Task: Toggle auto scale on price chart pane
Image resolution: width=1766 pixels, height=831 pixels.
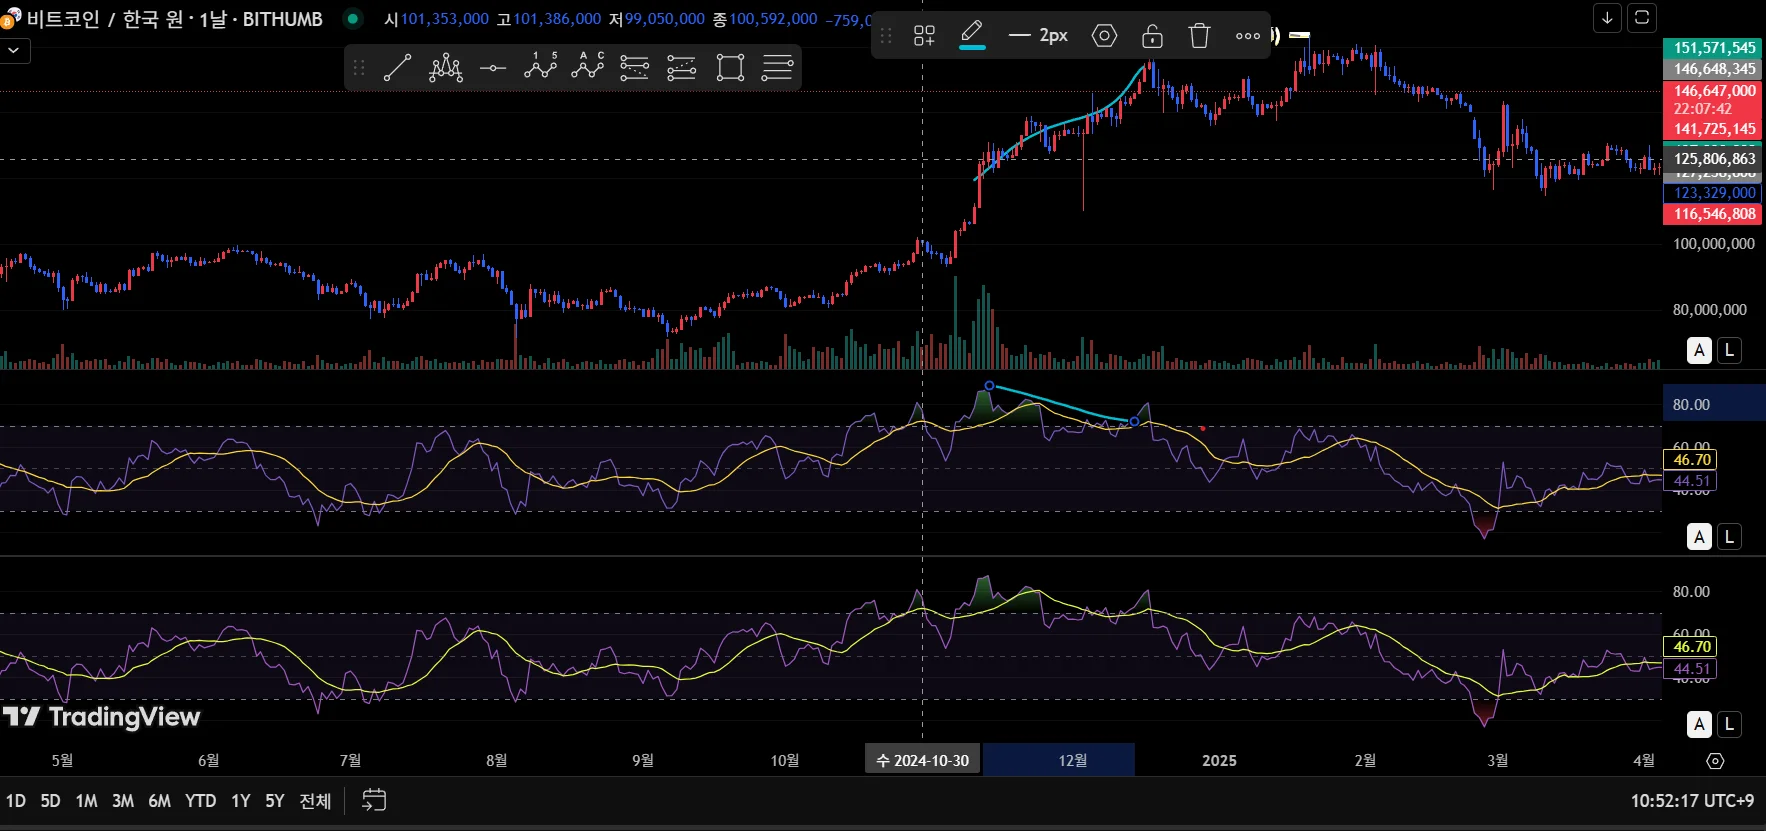Action: (x=1699, y=351)
